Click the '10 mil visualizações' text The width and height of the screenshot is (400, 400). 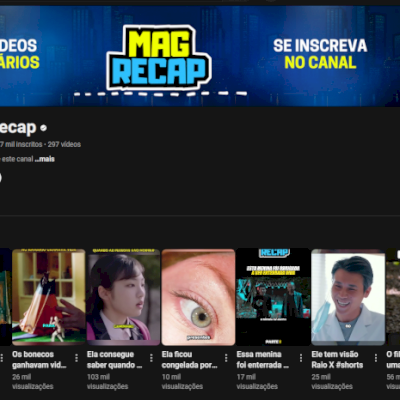tap(182, 382)
